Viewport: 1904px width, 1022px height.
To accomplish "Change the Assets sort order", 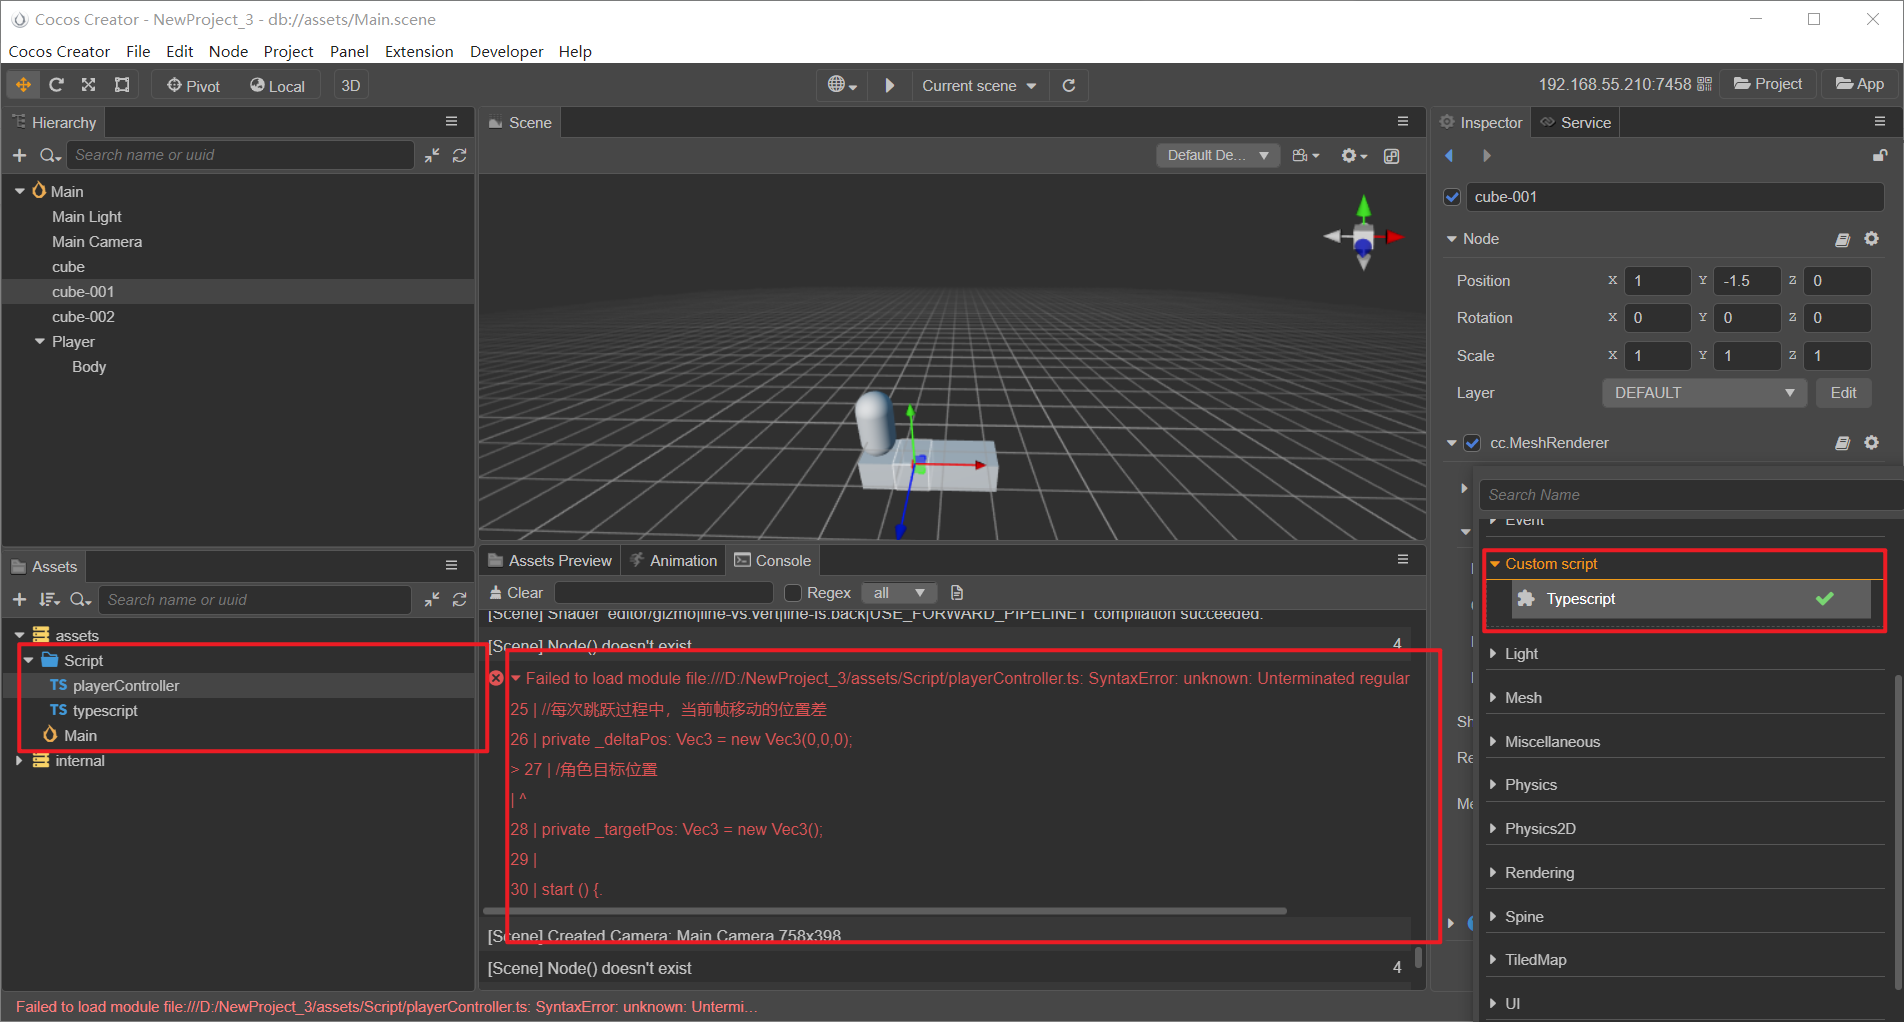I will pyautogui.click(x=49, y=600).
